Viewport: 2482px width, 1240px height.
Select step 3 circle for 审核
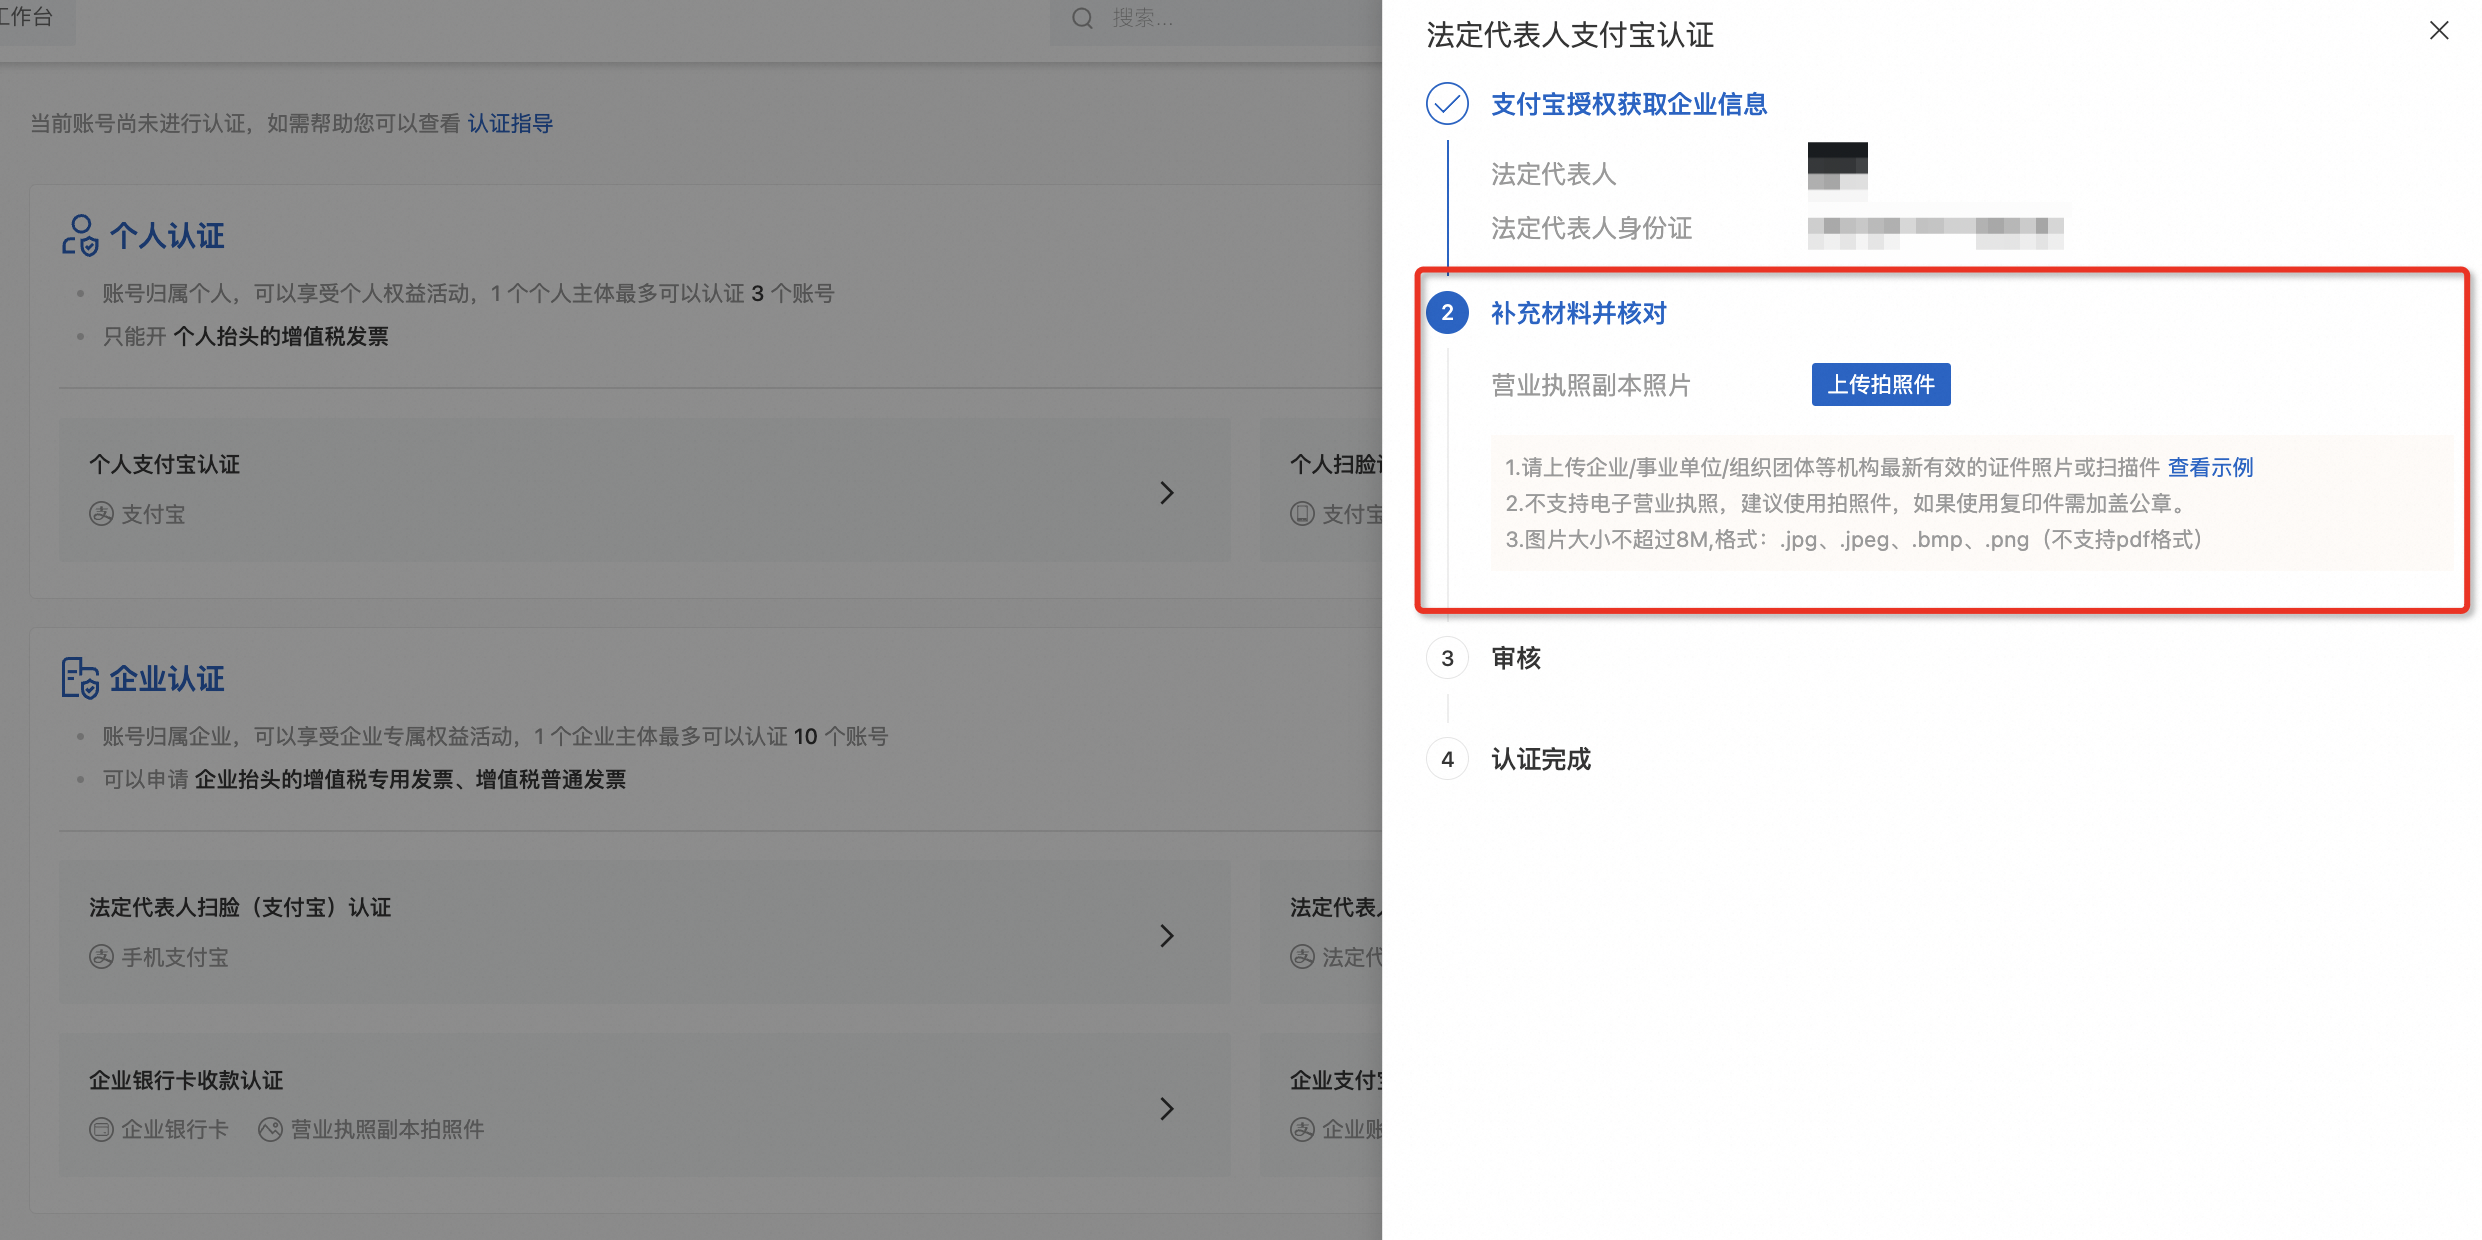point(1447,658)
